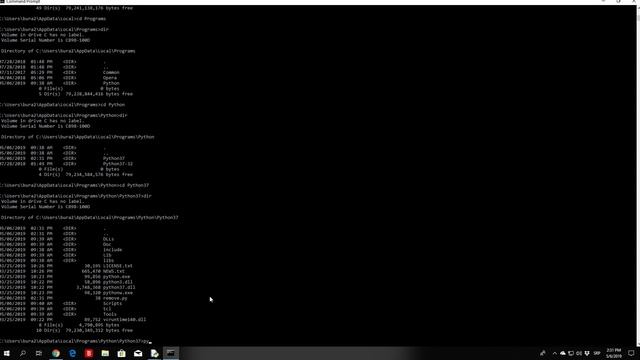Click the python37.dll file entry
Image resolution: width=640 pixels, height=360 pixels.
[x=119, y=287]
